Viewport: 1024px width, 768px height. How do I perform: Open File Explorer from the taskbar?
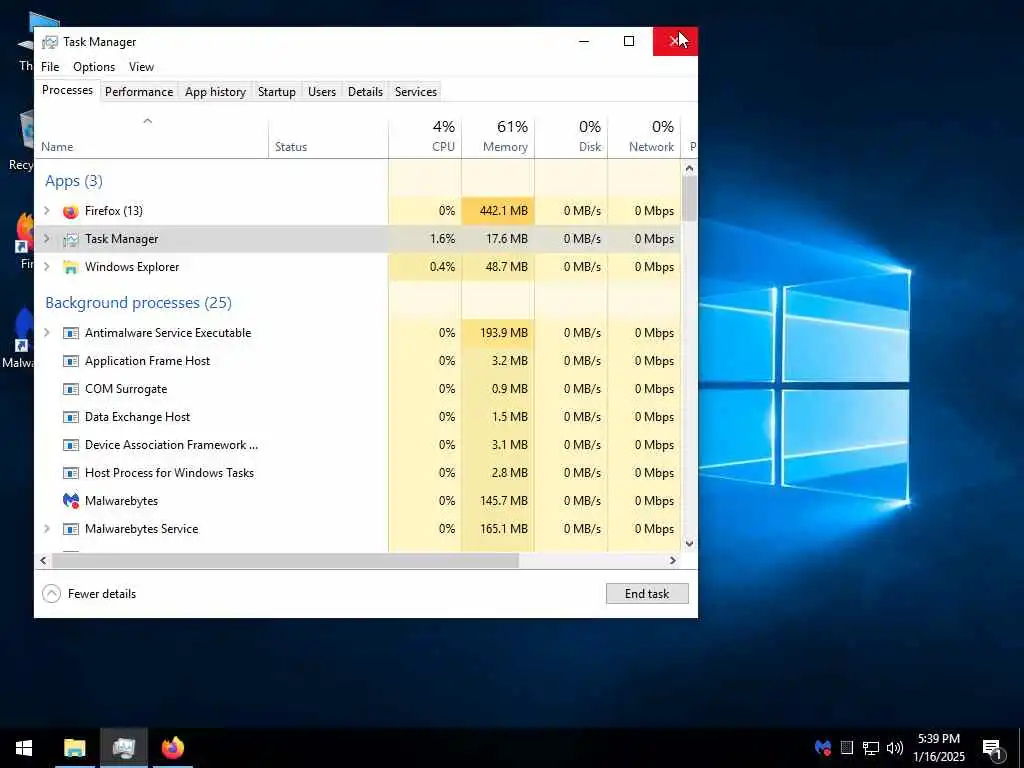pyautogui.click(x=74, y=748)
